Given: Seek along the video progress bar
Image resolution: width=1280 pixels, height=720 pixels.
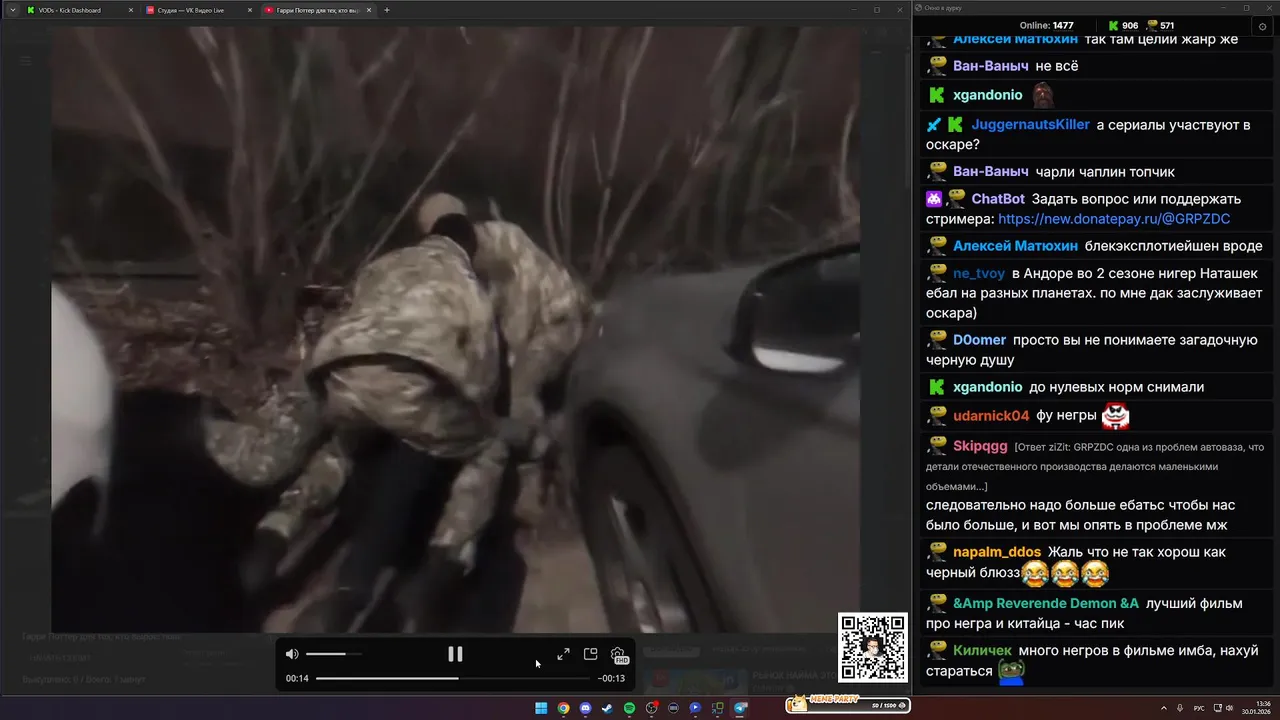Looking at the screenshot, I should pyautogui.click(x=453, y=678).
